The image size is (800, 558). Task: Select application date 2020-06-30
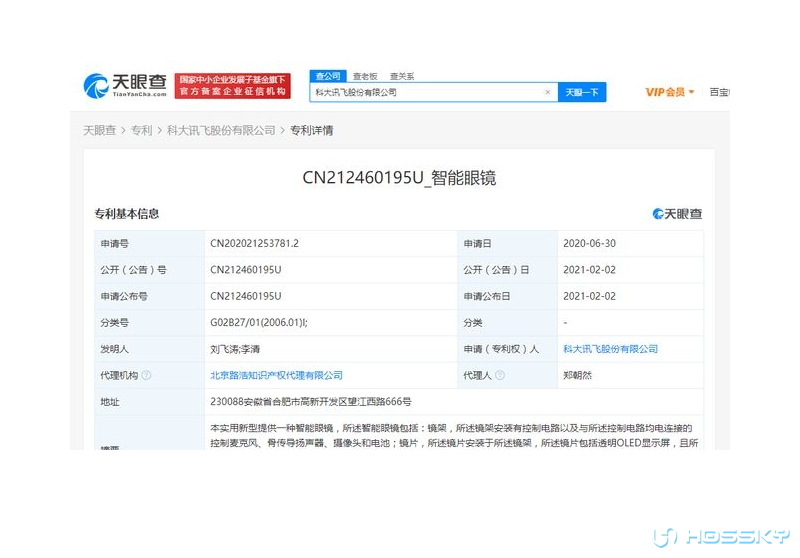(x=589, y=243)
